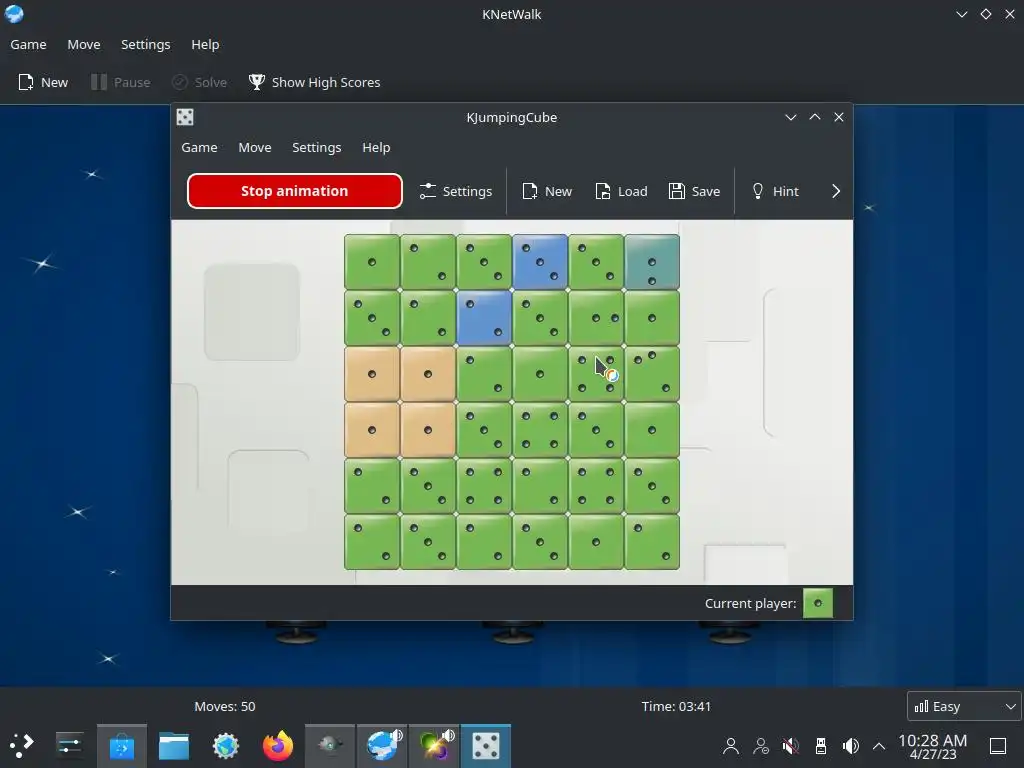
Task: Click the green cube in bottom-right corner
Action: pyautogui.click(x=652, y=542)
